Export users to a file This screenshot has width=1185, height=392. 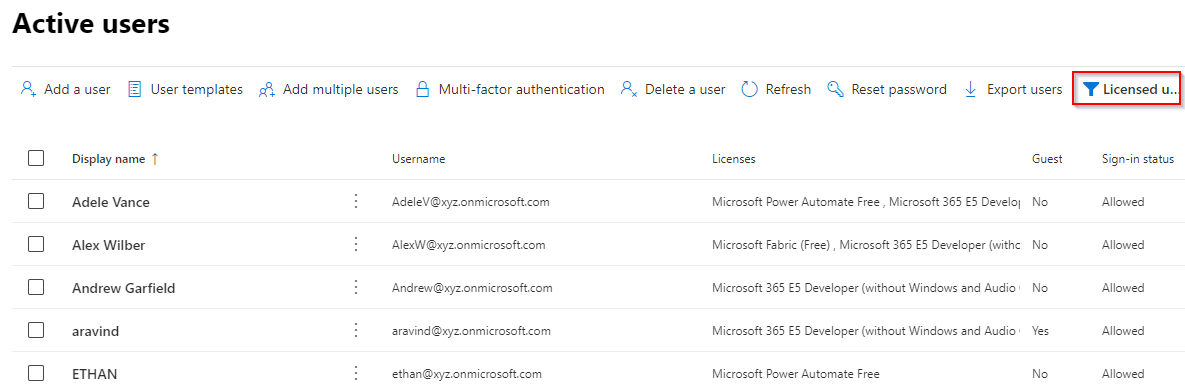(x=1013, y=89)
